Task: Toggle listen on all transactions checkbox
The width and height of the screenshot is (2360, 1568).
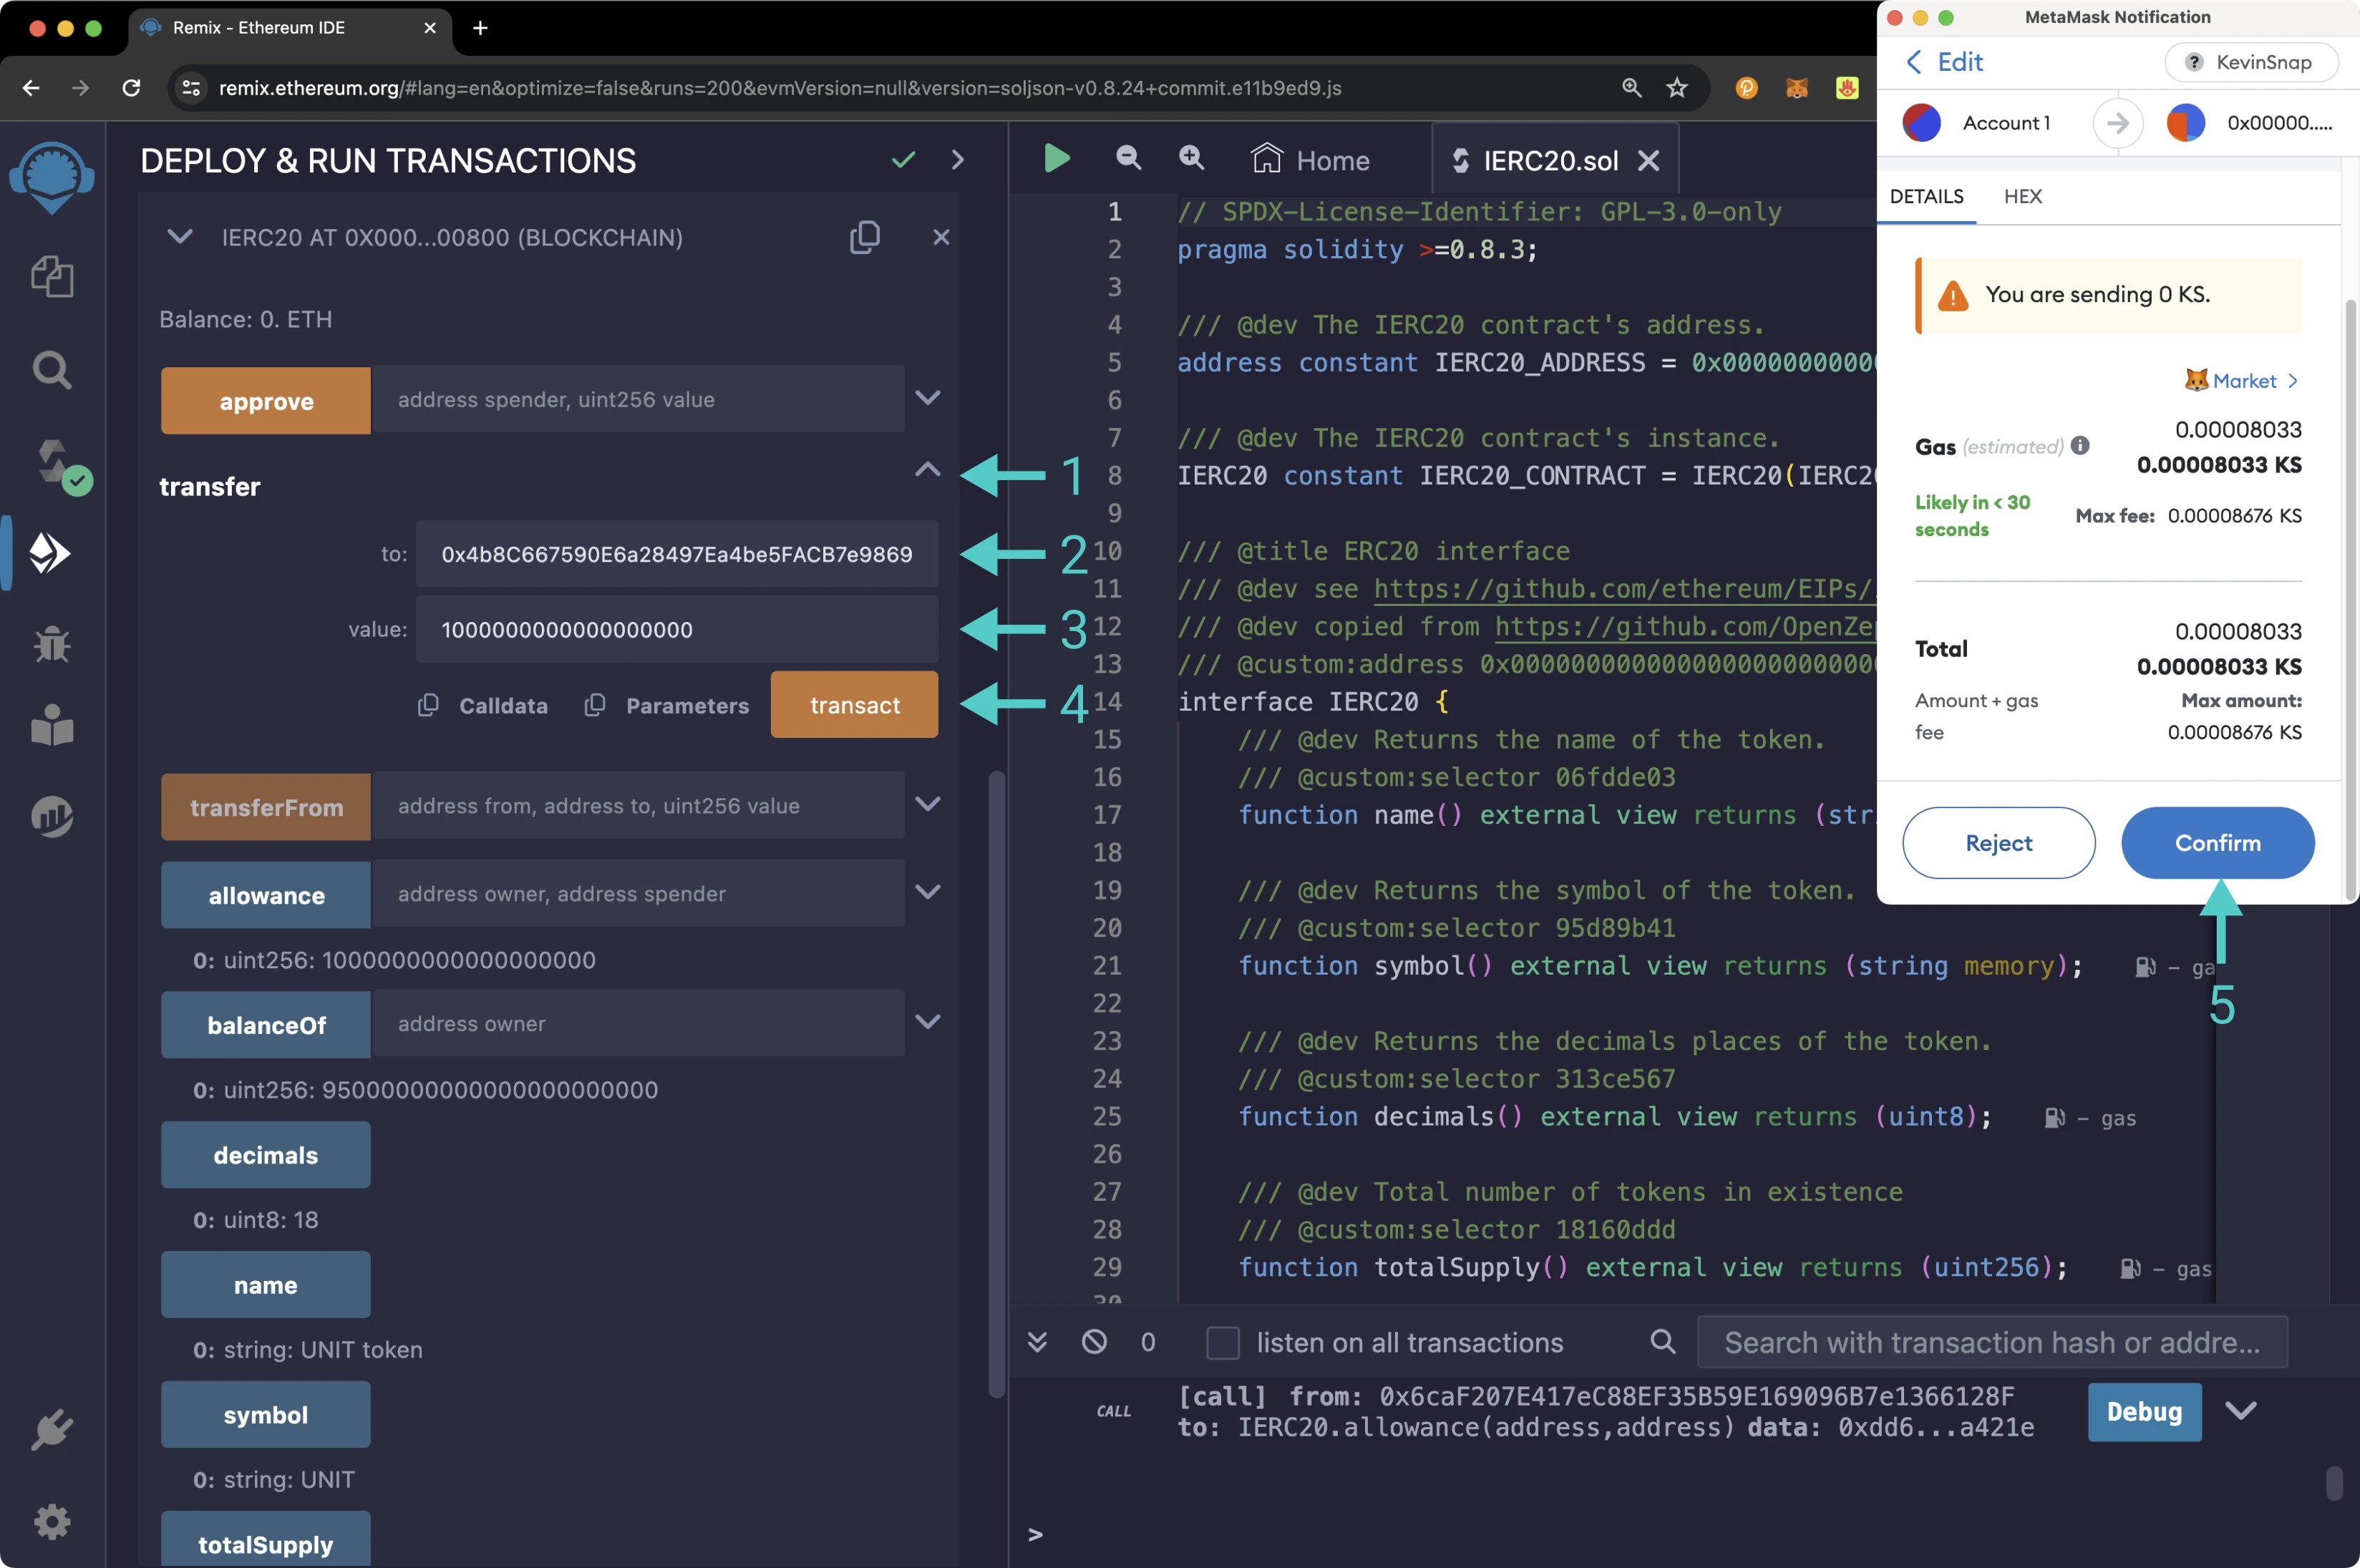Action: [1222, 1342]
